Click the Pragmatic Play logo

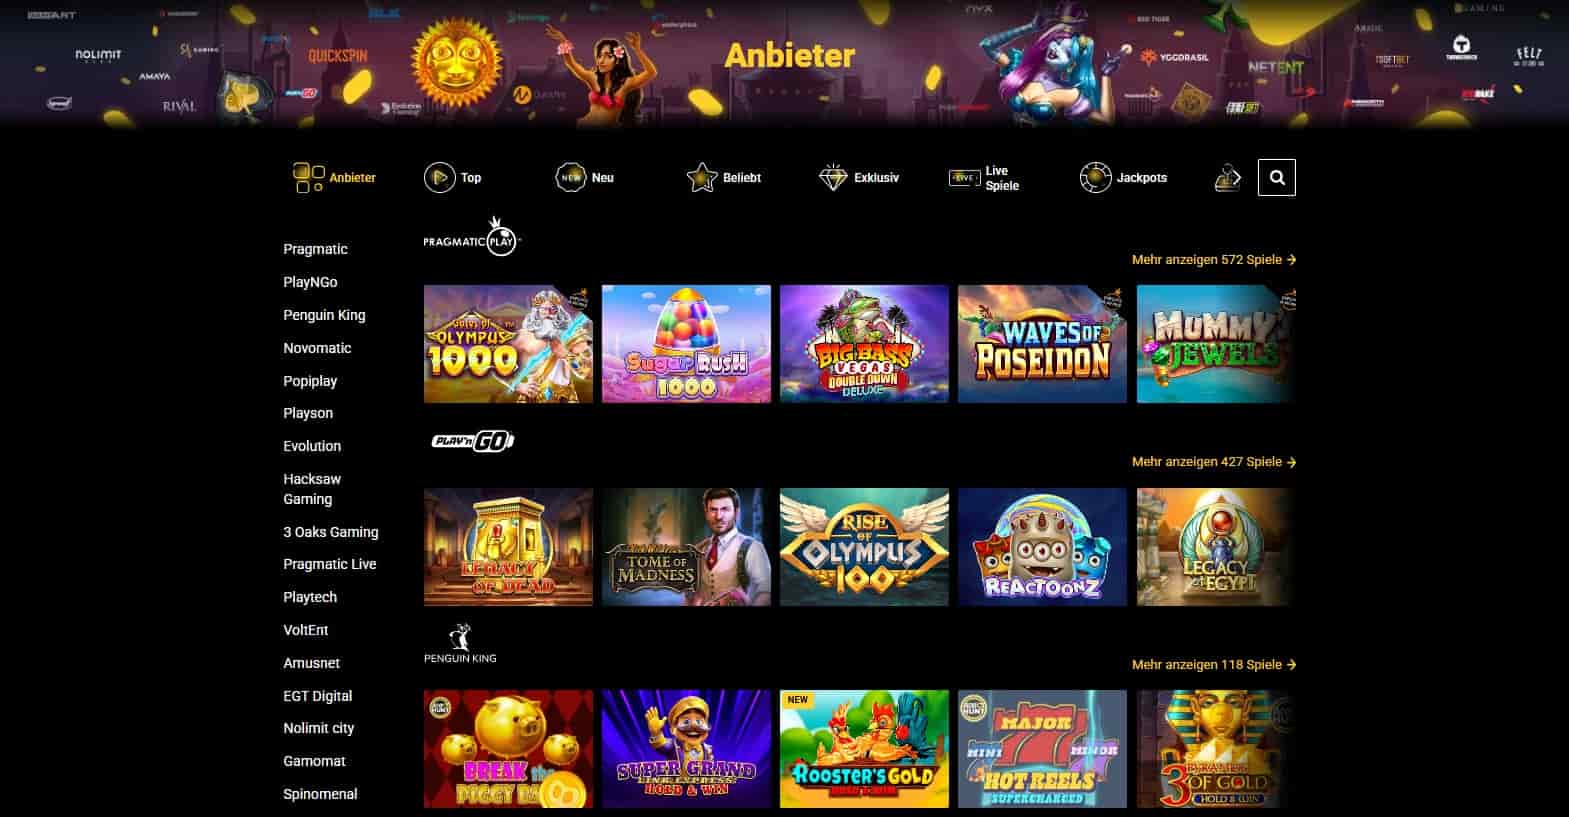point(472,237)
